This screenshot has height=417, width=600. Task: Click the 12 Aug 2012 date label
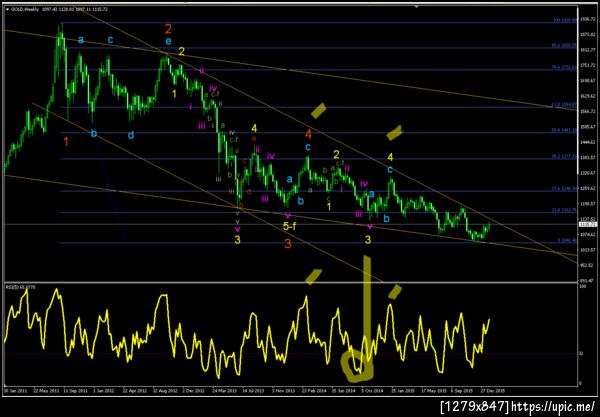pyautogui.click(x=165, y=391)
